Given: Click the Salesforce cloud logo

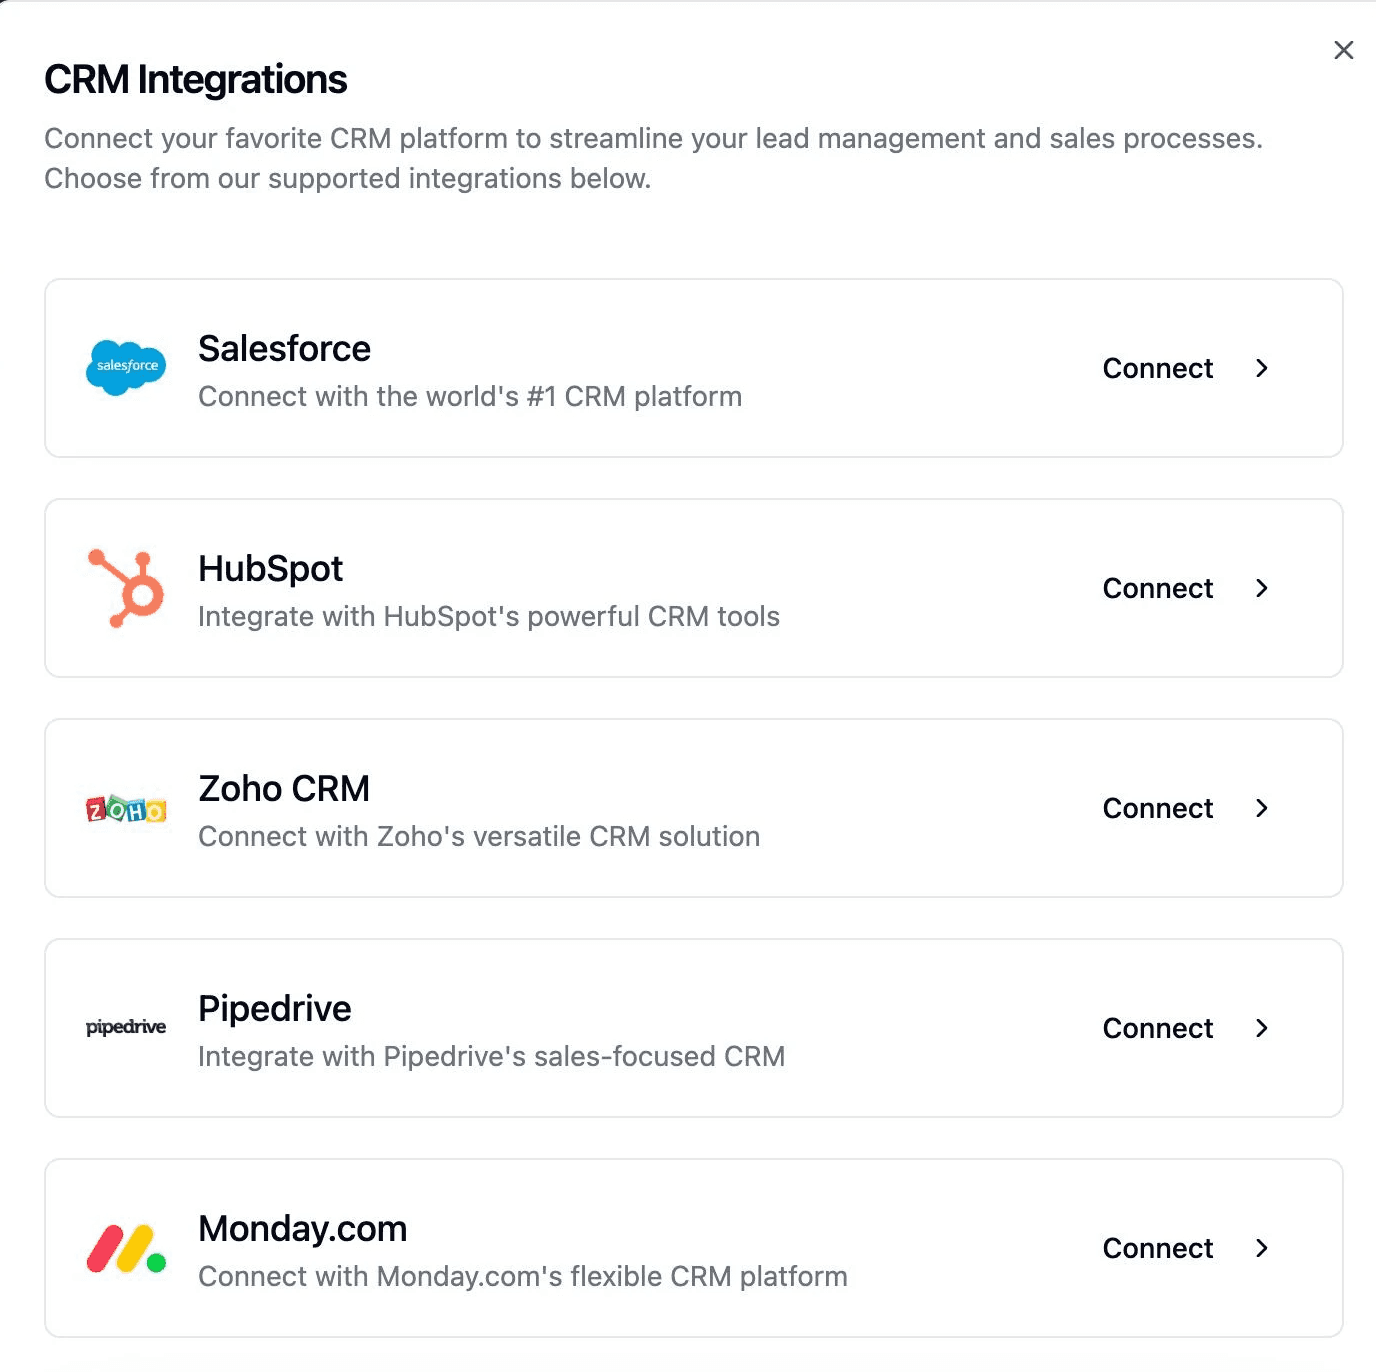Looking at the screenshot, I should pos(126,367).
